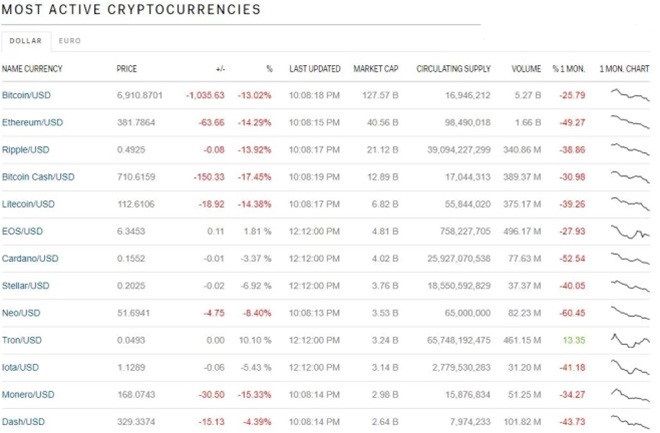Click Tron one-month sparkline chart
The width and height of the screenshot is (660, 433).
tap(630, 340)
